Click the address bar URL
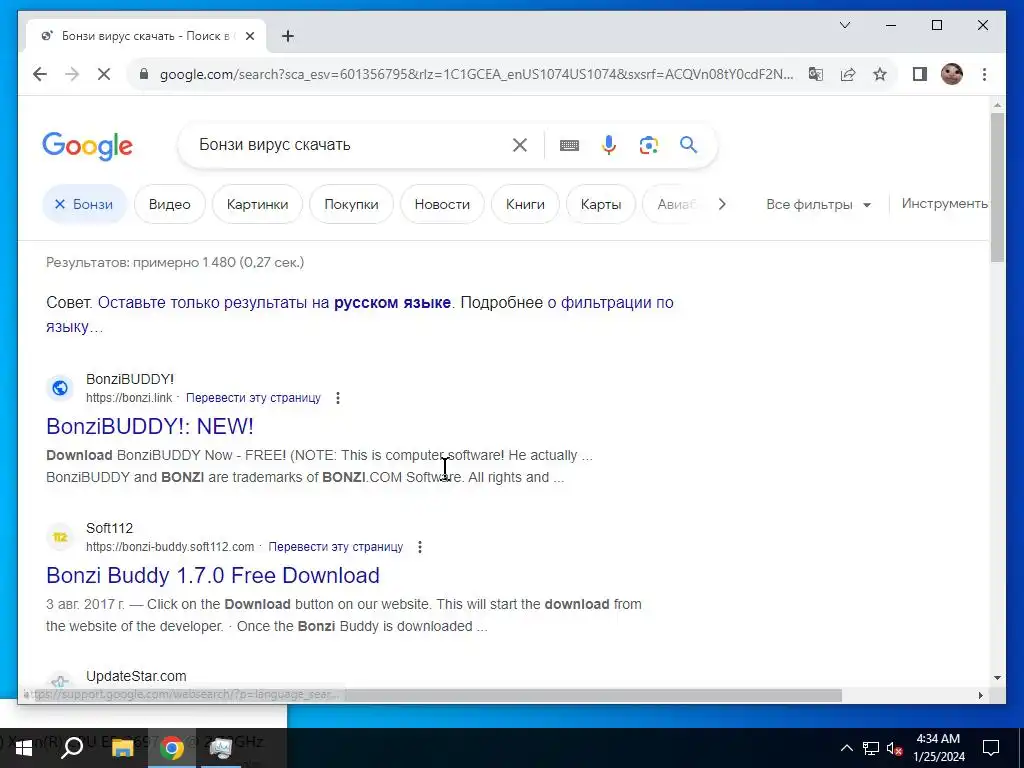Viewport: 1024px width, 768px height. click(x=477, y=74)
